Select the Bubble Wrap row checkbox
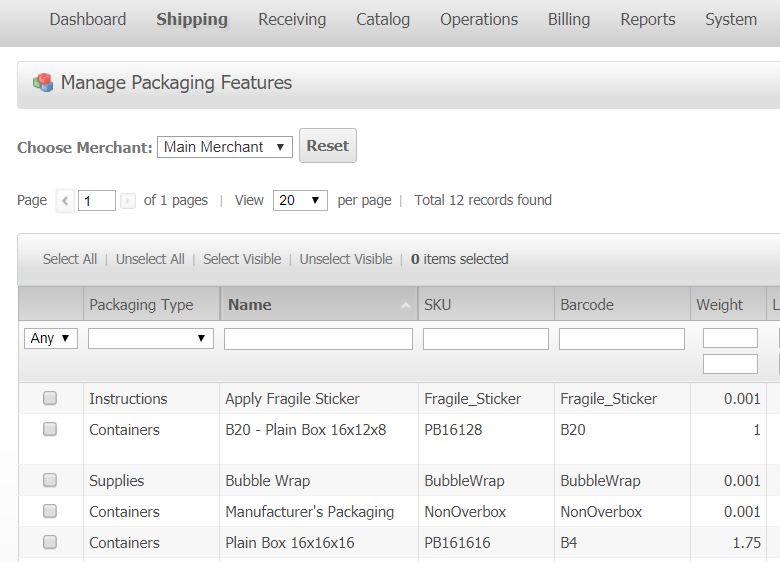The height and width of the screenshot is (562, 780). click(x=50, y=481)
